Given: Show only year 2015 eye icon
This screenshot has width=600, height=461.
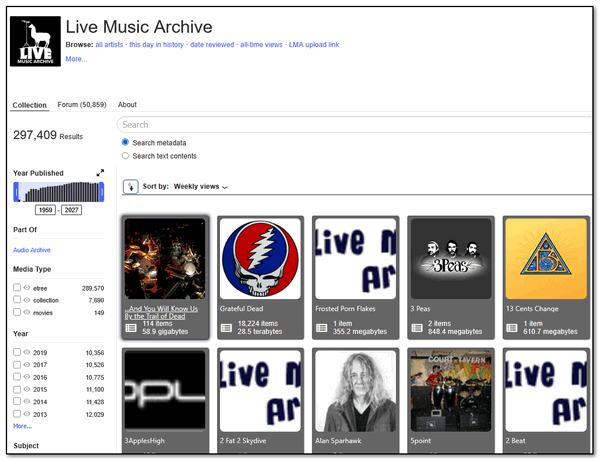Looking at the screenshot, I should [x=27, y=389].
